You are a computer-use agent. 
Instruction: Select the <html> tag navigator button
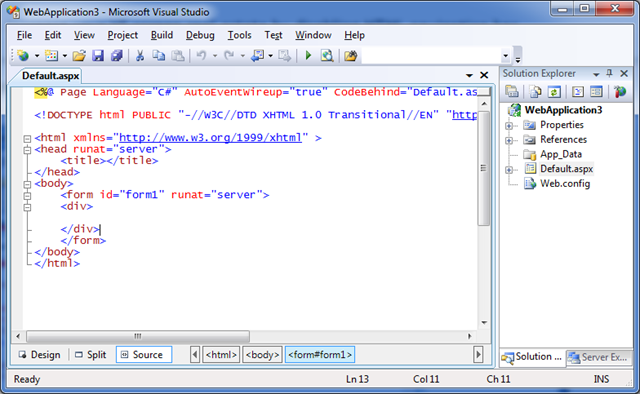(x=221, y=355)
